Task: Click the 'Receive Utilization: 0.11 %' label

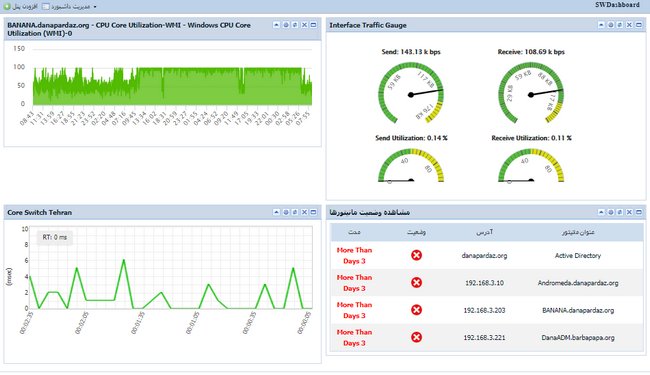Action: point(531,138)
